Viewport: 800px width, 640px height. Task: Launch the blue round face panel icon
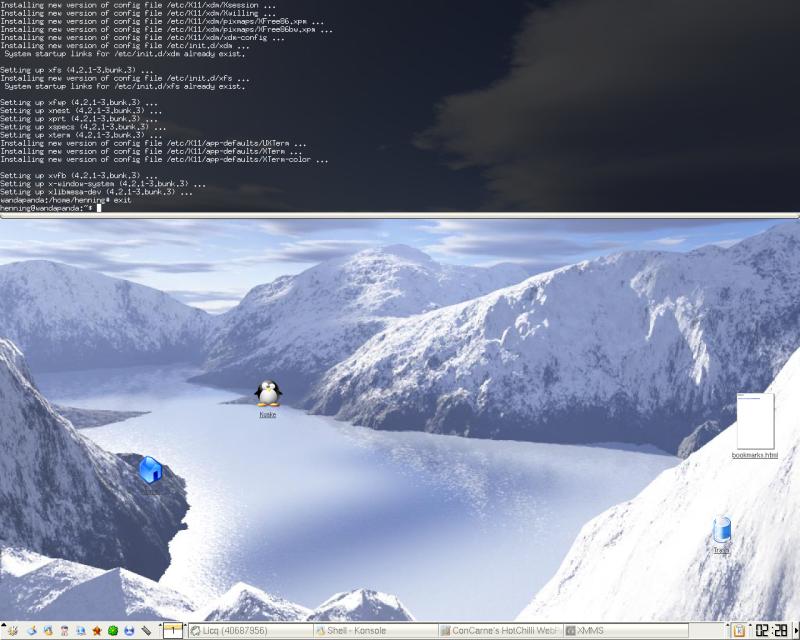(x=129, y=631)
